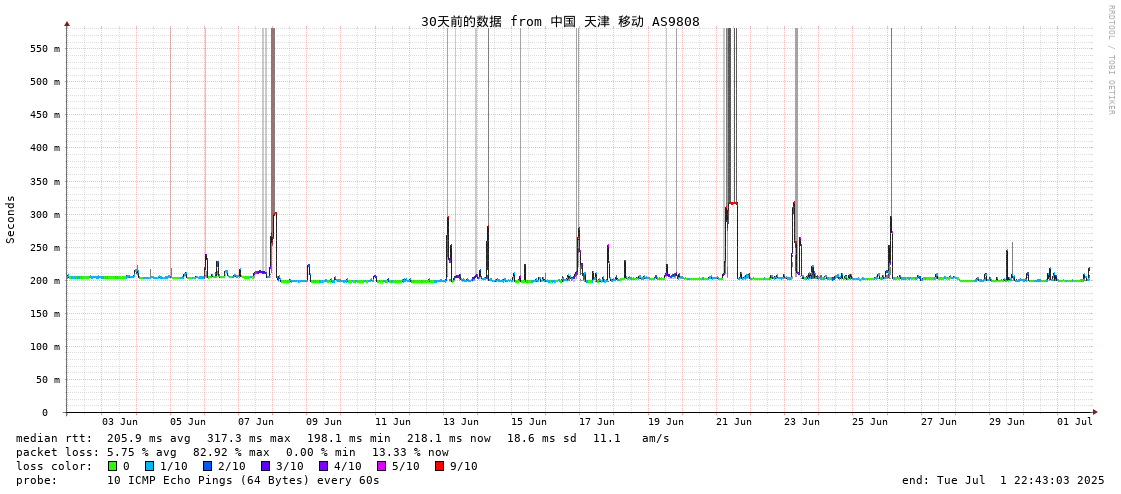This screenshot has height=494, width=1121.
Task: Click the red 9/10 loss swatch
Action: (439, 466)
